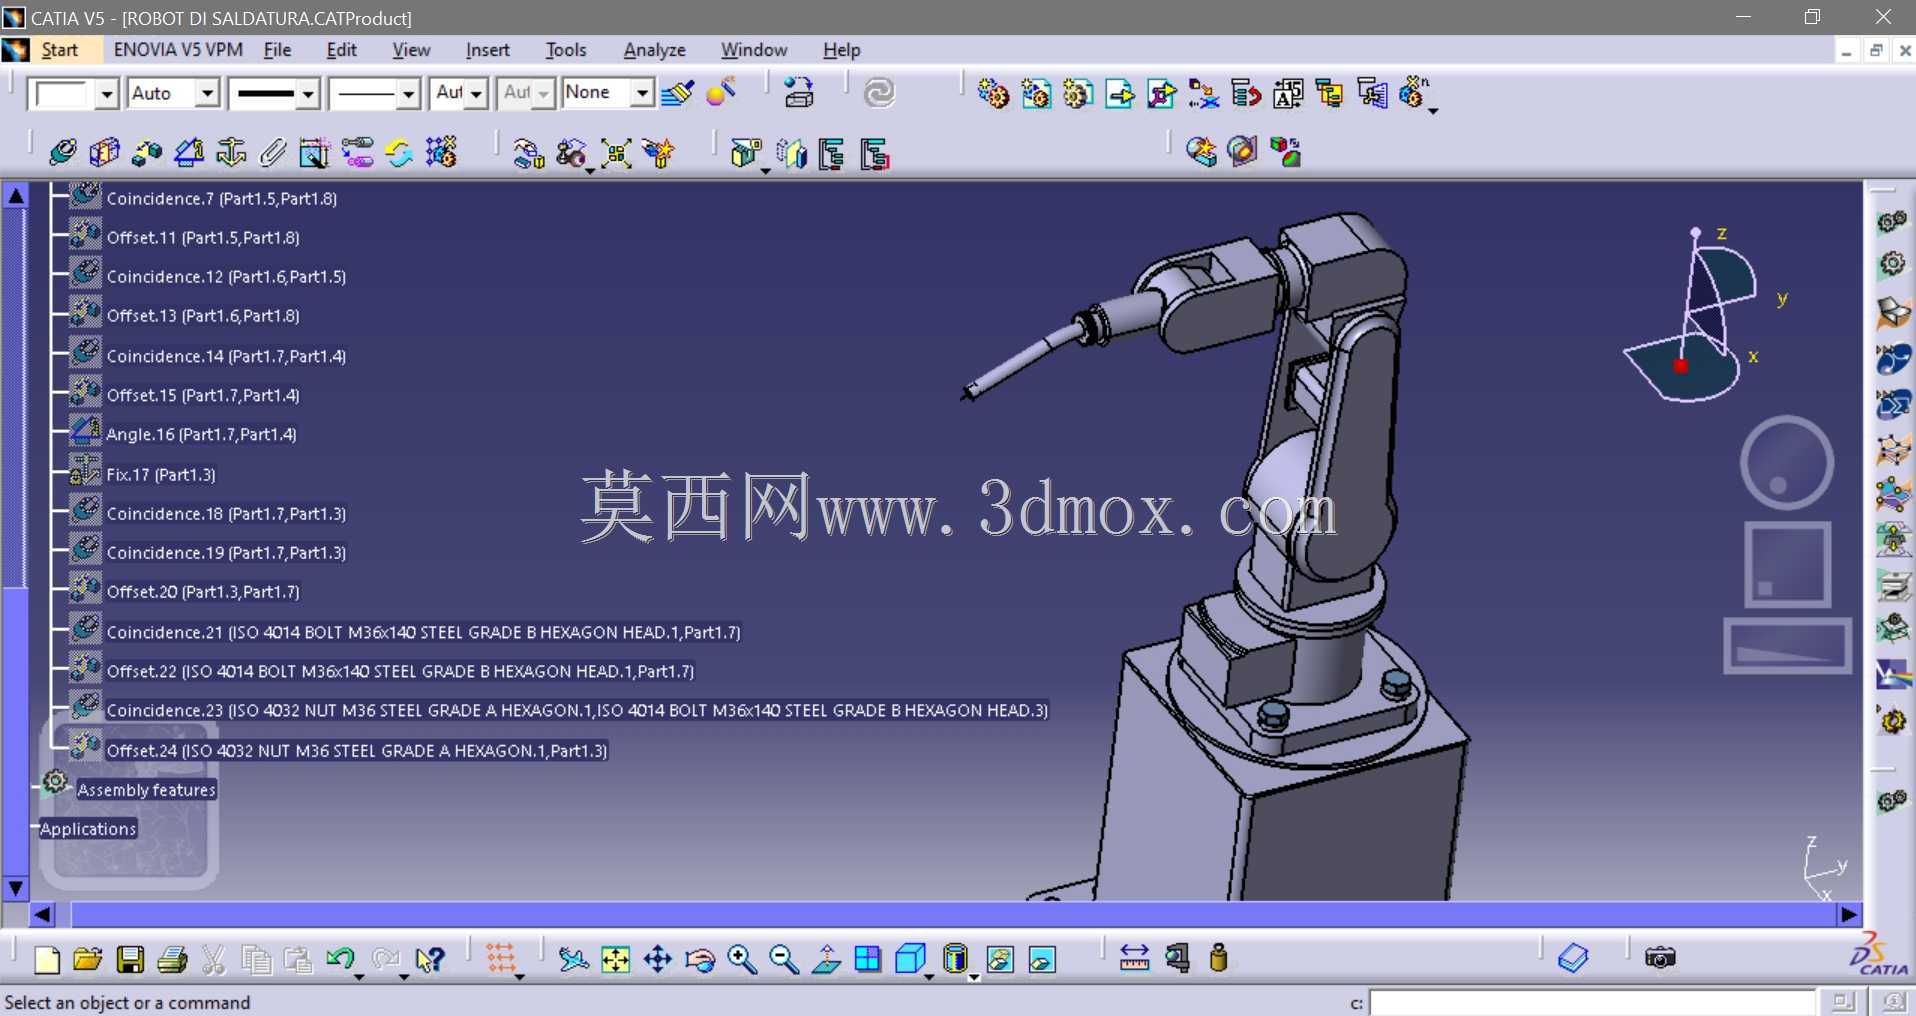This screenshot has height=1016, width=1916.
Task: Click the Zoom Out magnifier icon
Action: 783,960
